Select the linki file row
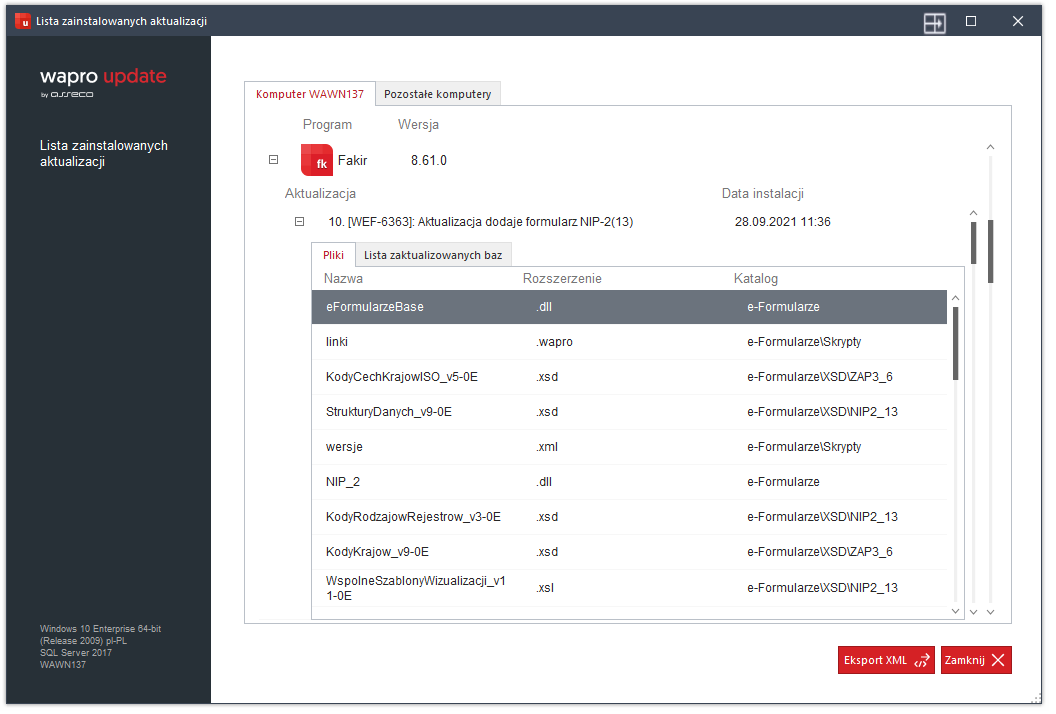1056x714 pixels. coord(629,342)
